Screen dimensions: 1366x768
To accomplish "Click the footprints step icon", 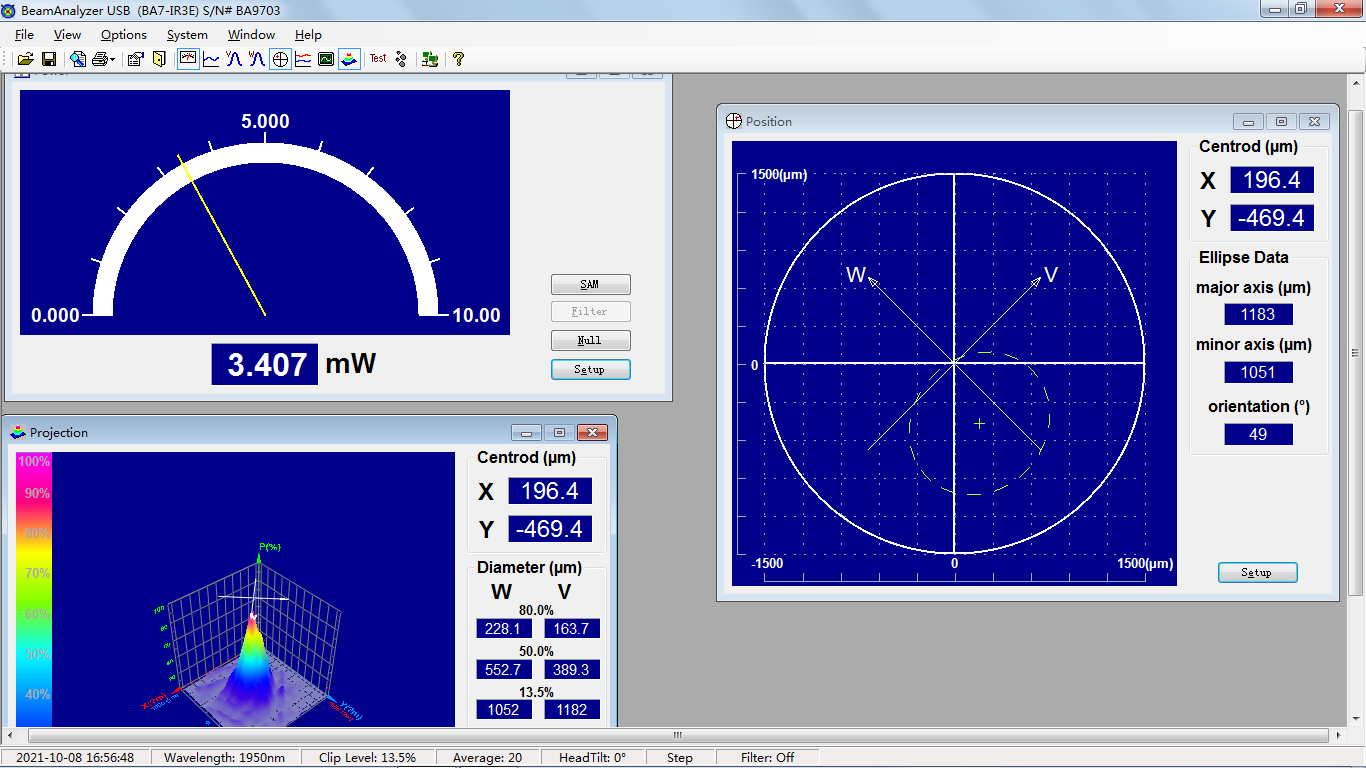I will point(402,60).
